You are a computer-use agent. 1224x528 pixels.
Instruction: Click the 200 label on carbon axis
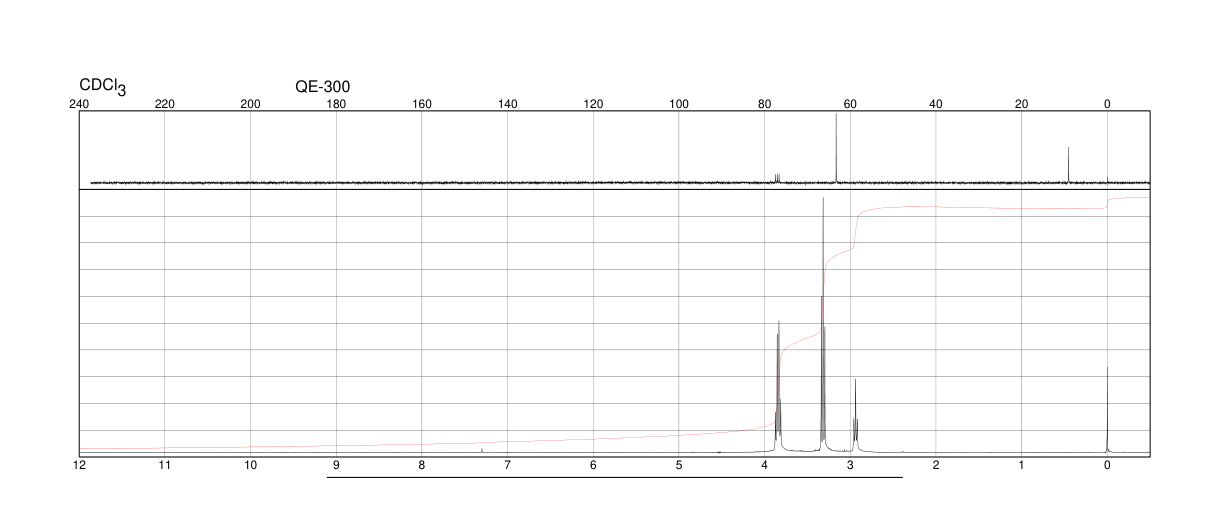pyautogui.click(x=251, y=103)
